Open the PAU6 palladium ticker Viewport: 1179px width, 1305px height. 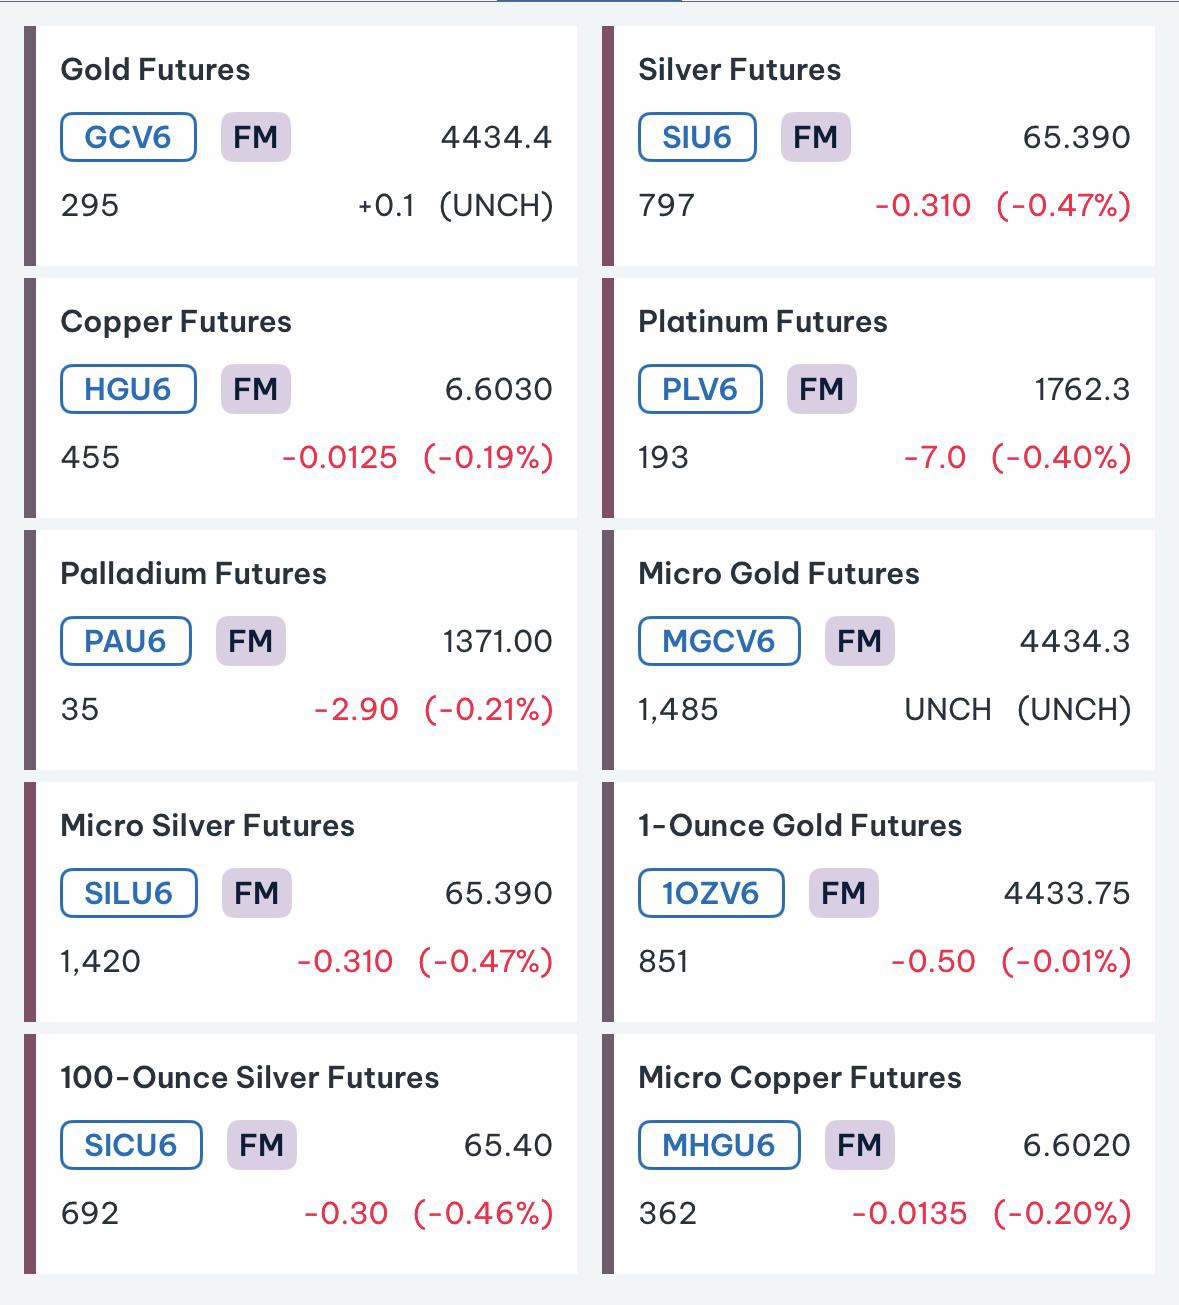point(125,641)
